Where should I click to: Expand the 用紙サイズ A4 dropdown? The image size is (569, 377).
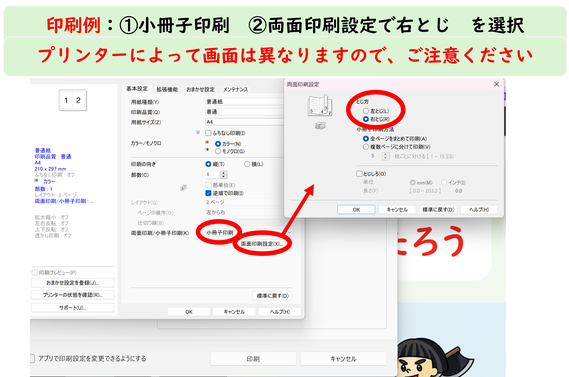[245, 122]
